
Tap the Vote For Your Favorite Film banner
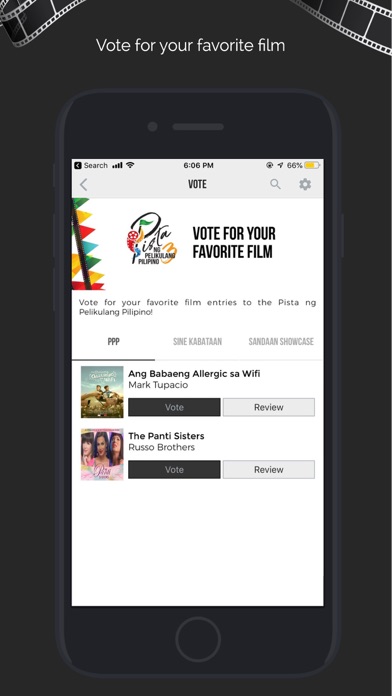198,244
